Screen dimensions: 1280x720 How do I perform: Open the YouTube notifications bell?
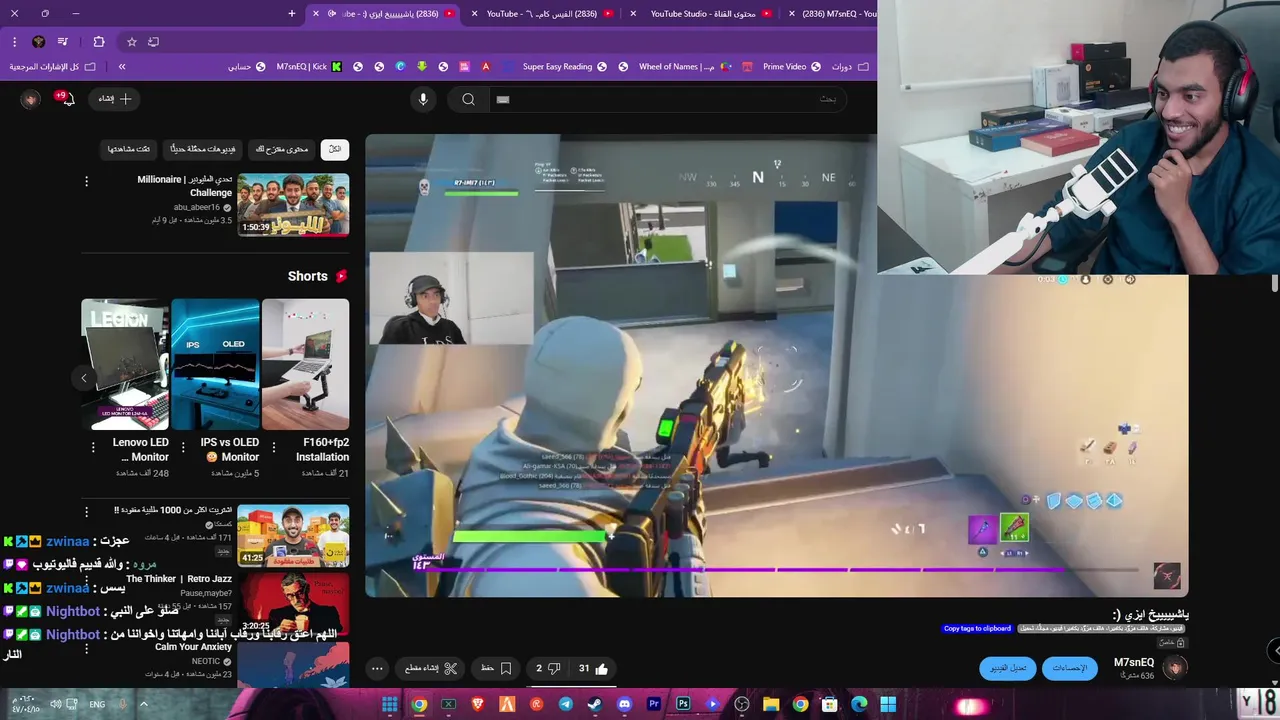tap(68, 99)
